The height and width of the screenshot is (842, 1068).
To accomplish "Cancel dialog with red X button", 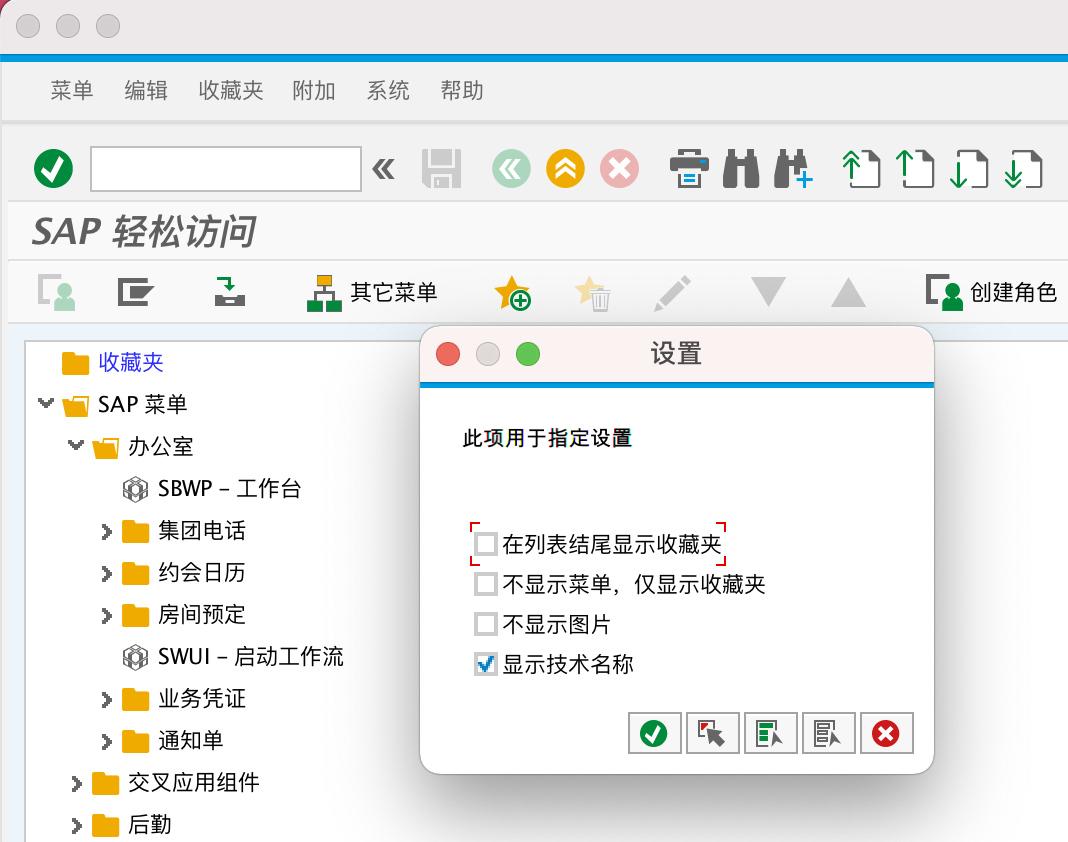I will tap(886, 734).
